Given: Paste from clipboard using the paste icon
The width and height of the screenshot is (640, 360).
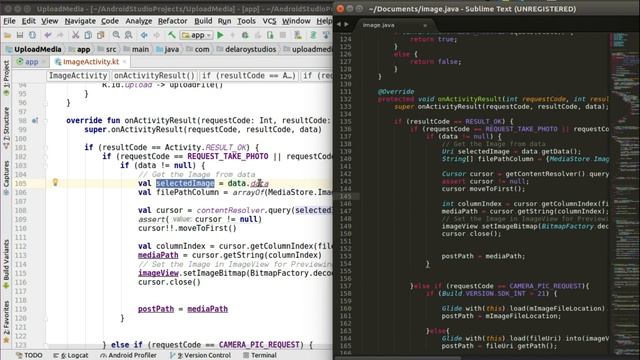Looking at the screenshot, I should pyautogui.click(x=100, y=36).
